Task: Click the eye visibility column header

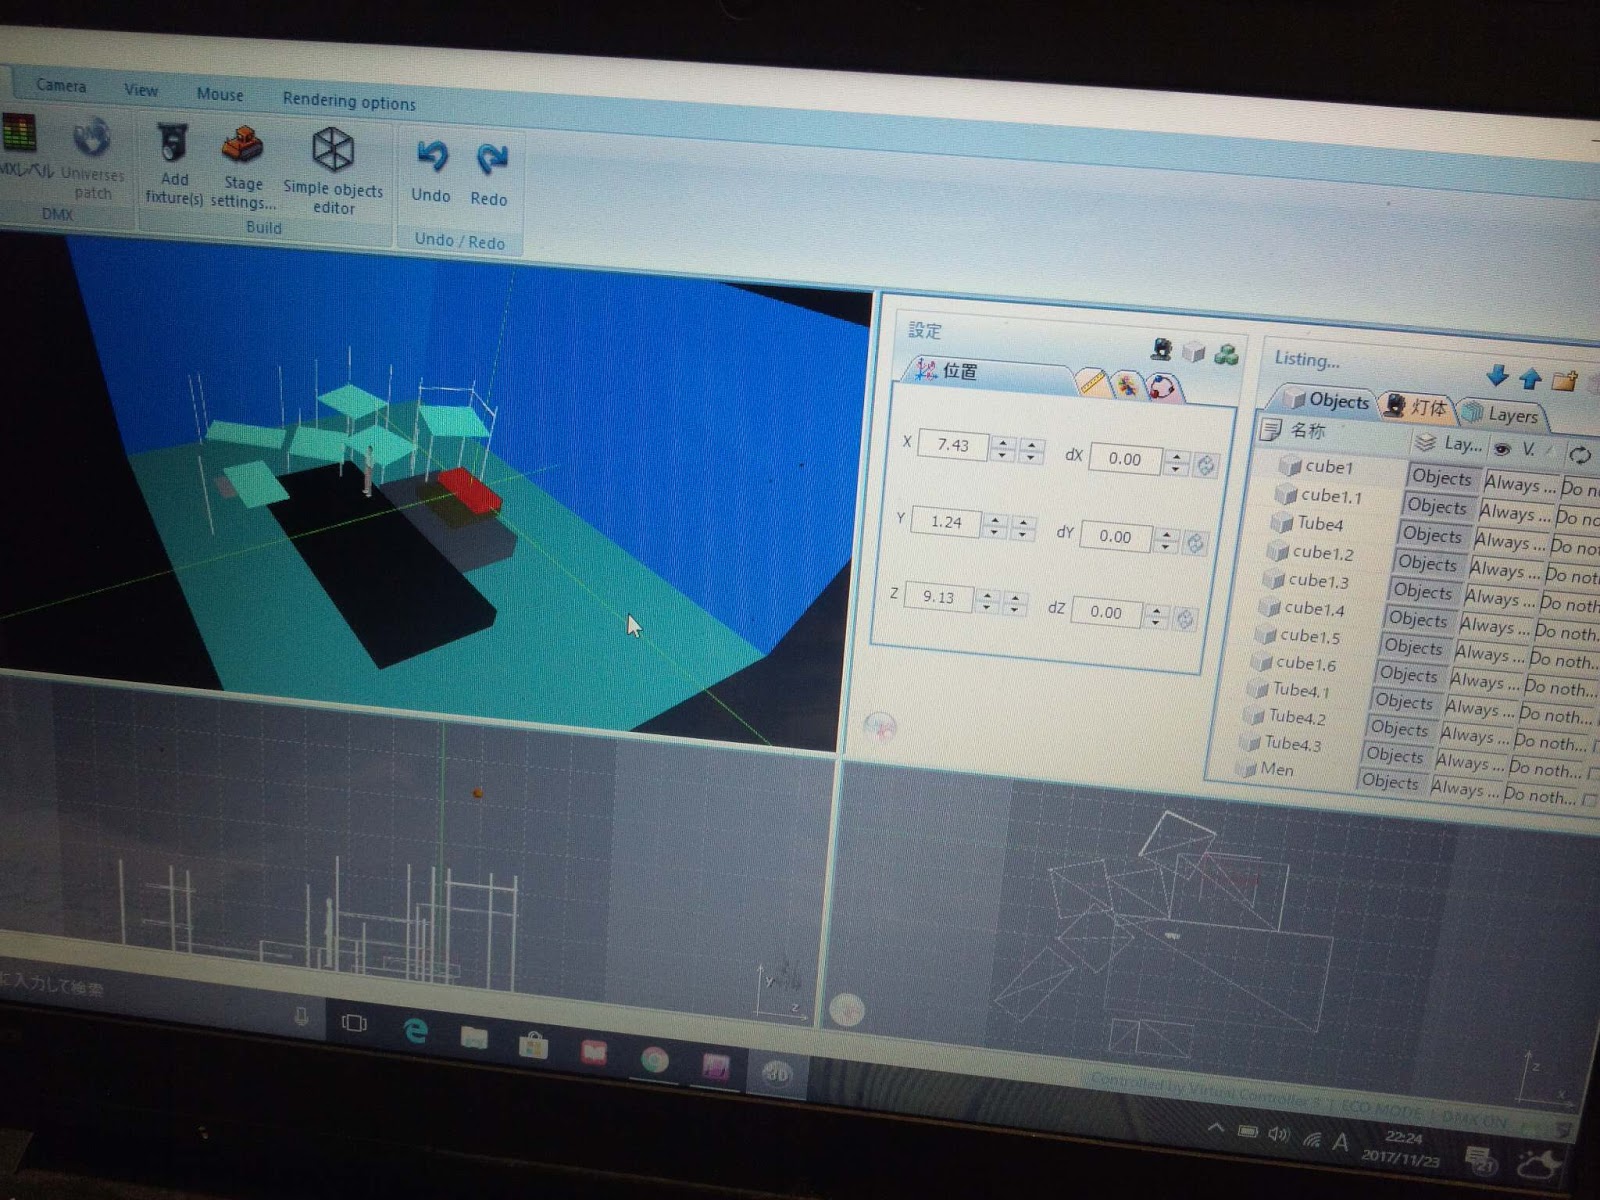Action: tap(1502, 449)
